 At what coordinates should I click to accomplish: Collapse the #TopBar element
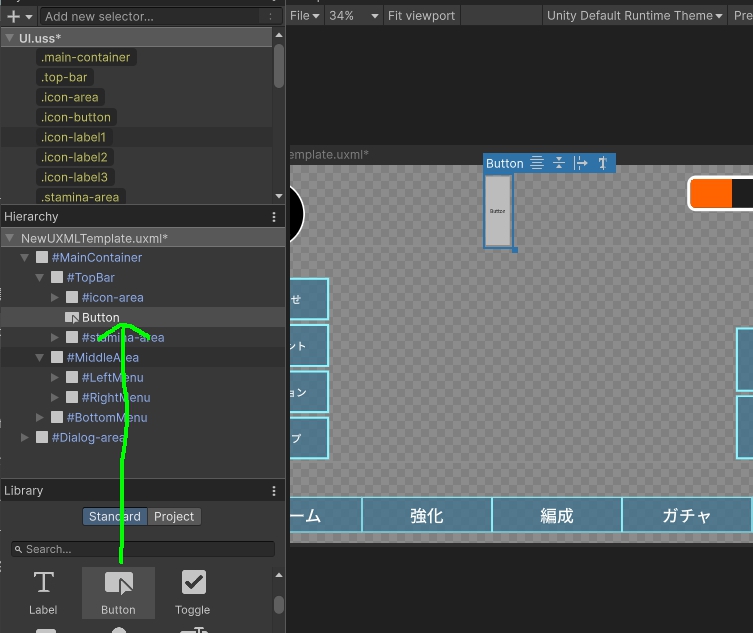(x=40, y=278)
